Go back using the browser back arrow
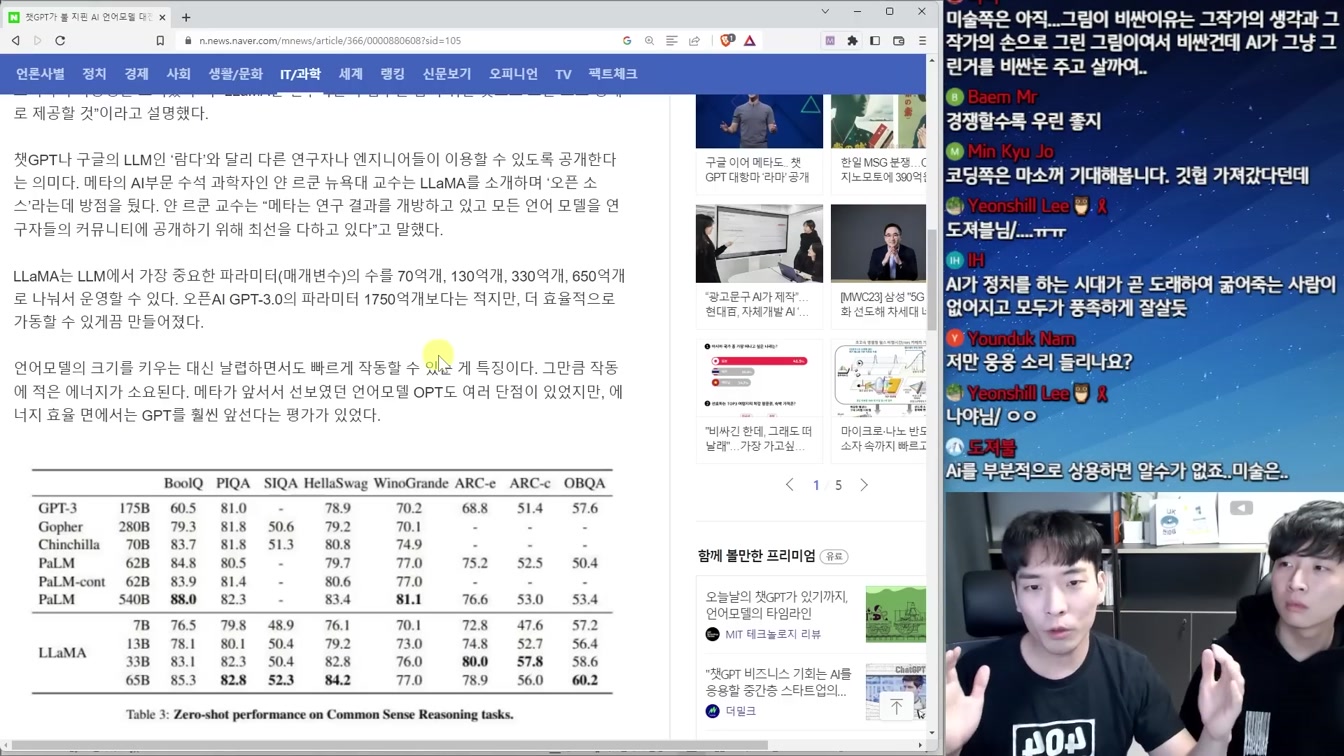 (x=16, y=41)
